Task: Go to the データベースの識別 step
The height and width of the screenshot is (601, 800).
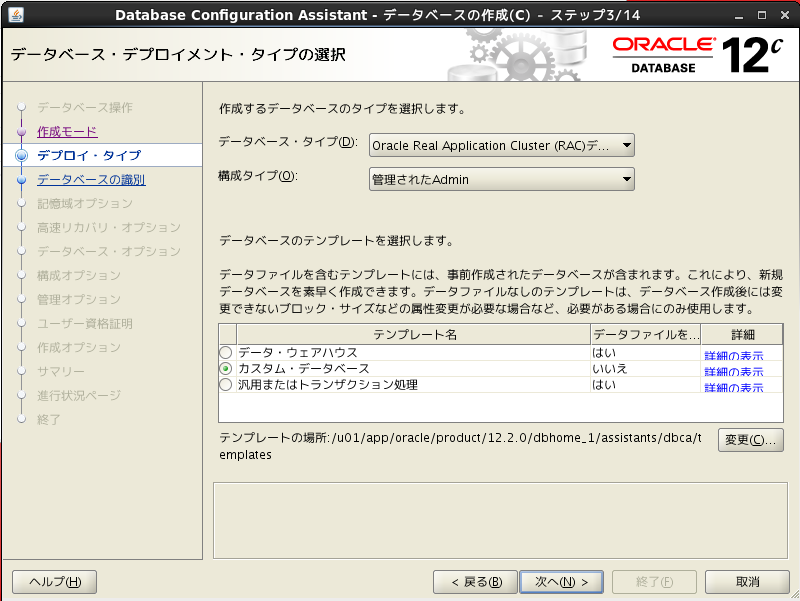Action: [91, 180]
